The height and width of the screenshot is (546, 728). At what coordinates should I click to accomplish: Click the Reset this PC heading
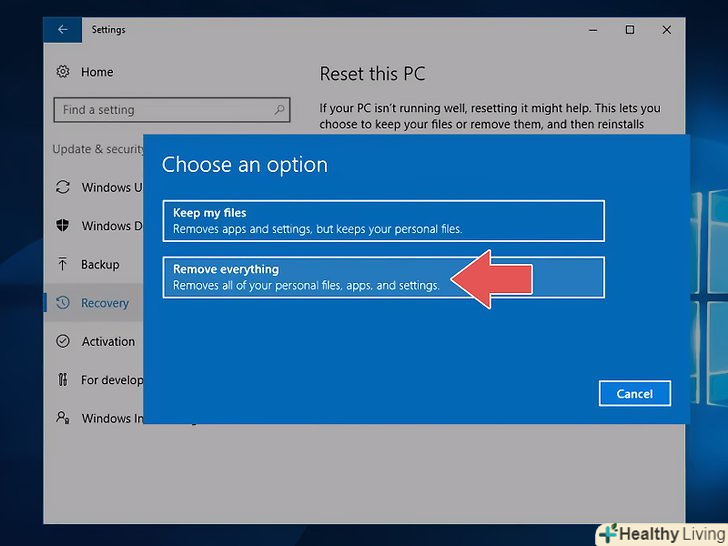372,74
